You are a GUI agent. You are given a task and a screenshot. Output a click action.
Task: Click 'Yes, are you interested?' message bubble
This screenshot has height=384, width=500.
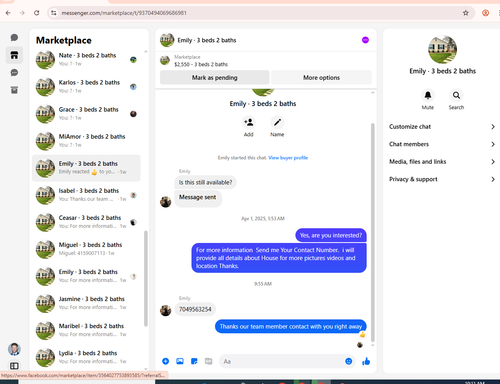(331, 235)
